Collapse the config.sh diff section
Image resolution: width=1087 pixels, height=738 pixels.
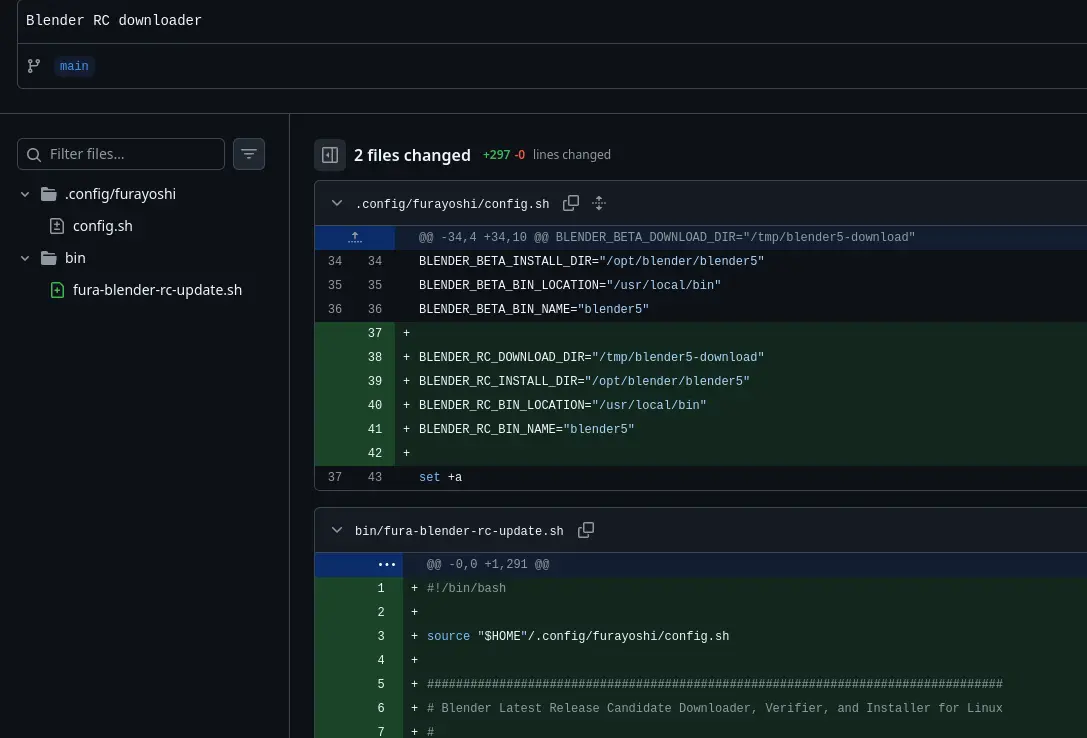(337, 203)
